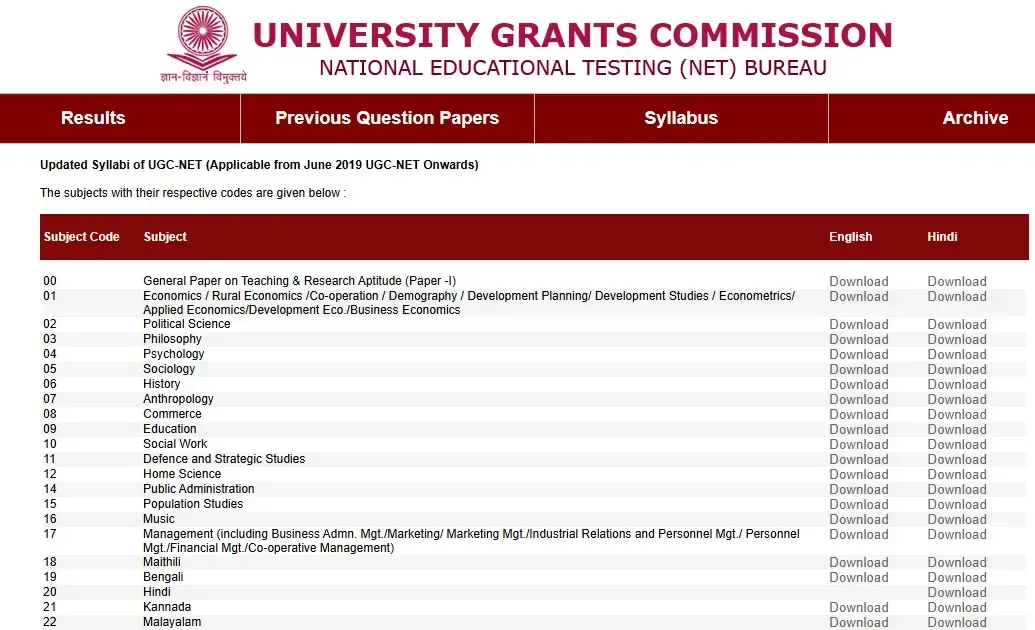Download English Music syllabus
This screenshot has height=630, width=1035.
(859, 520)
